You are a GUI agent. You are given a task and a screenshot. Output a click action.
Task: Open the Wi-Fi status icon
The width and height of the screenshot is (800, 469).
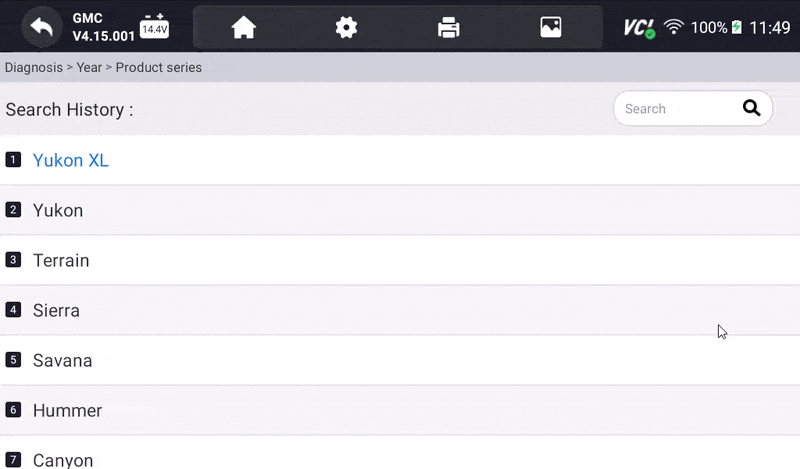[x=673, y=27]
